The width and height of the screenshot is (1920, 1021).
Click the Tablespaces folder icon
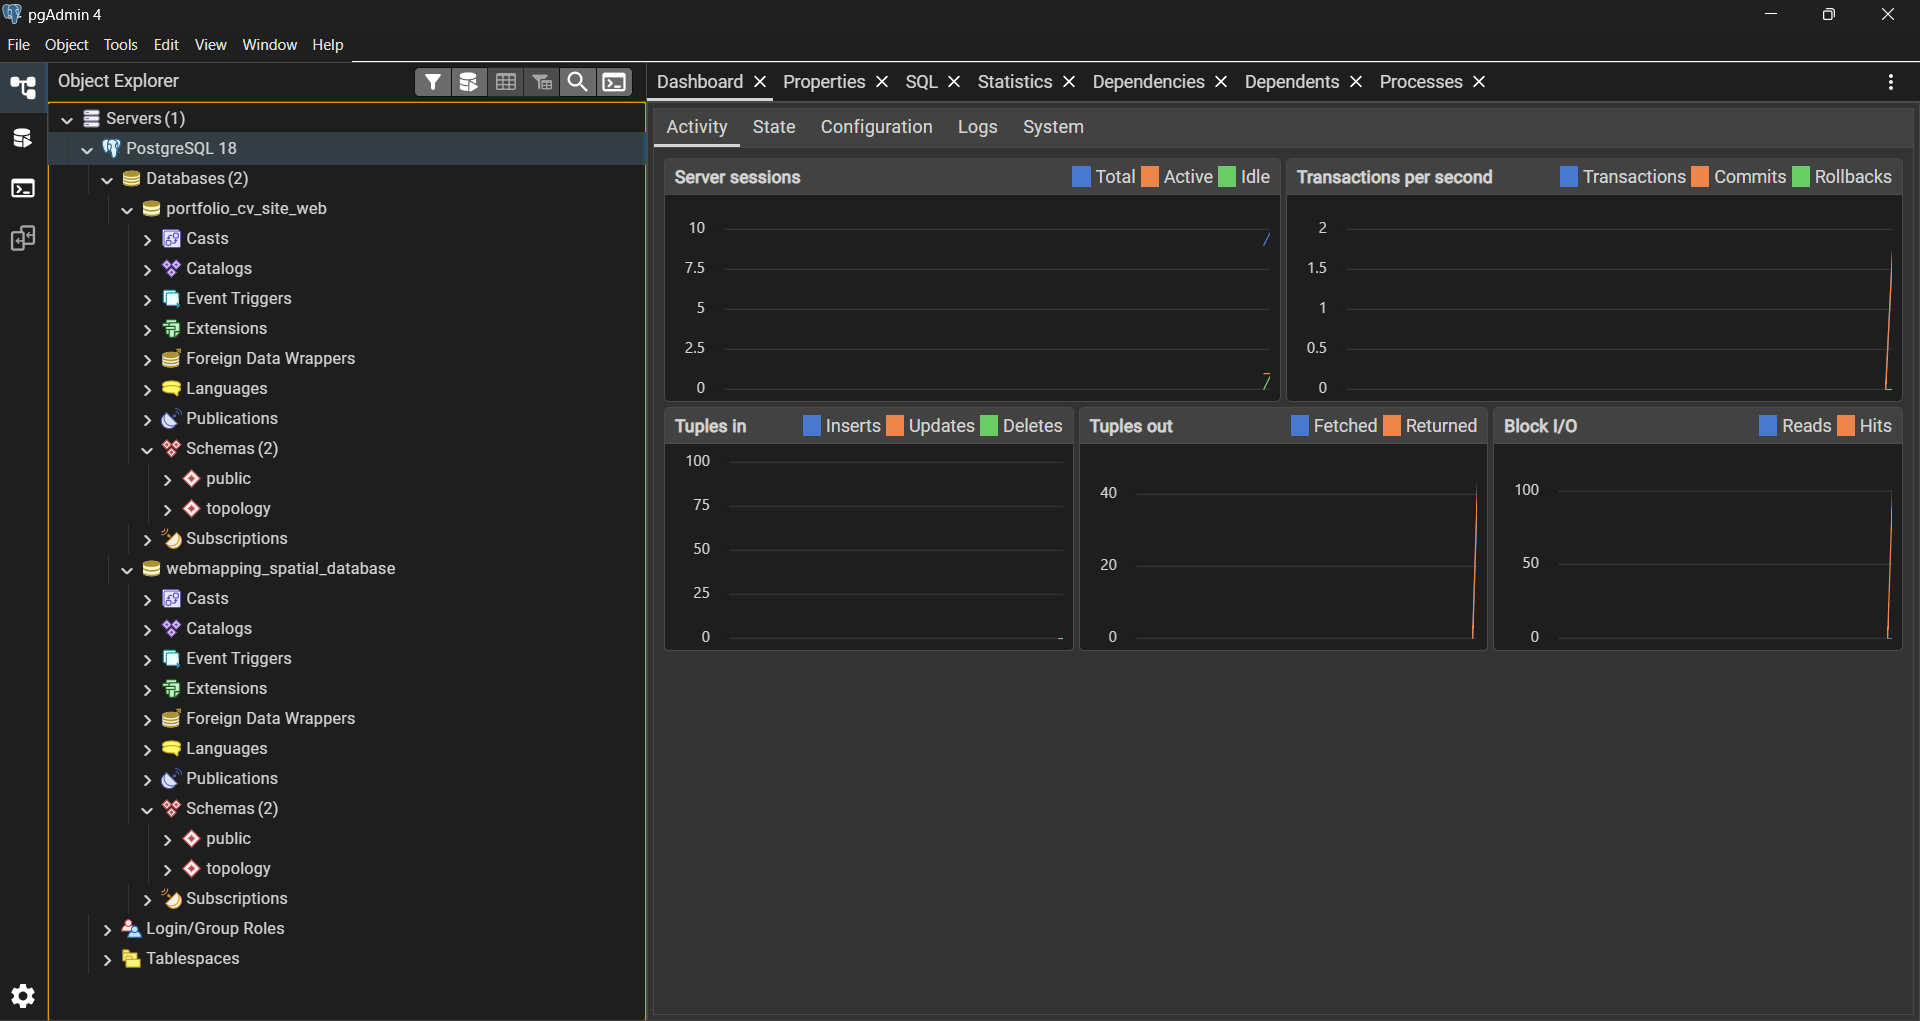[x=131, y=958]
